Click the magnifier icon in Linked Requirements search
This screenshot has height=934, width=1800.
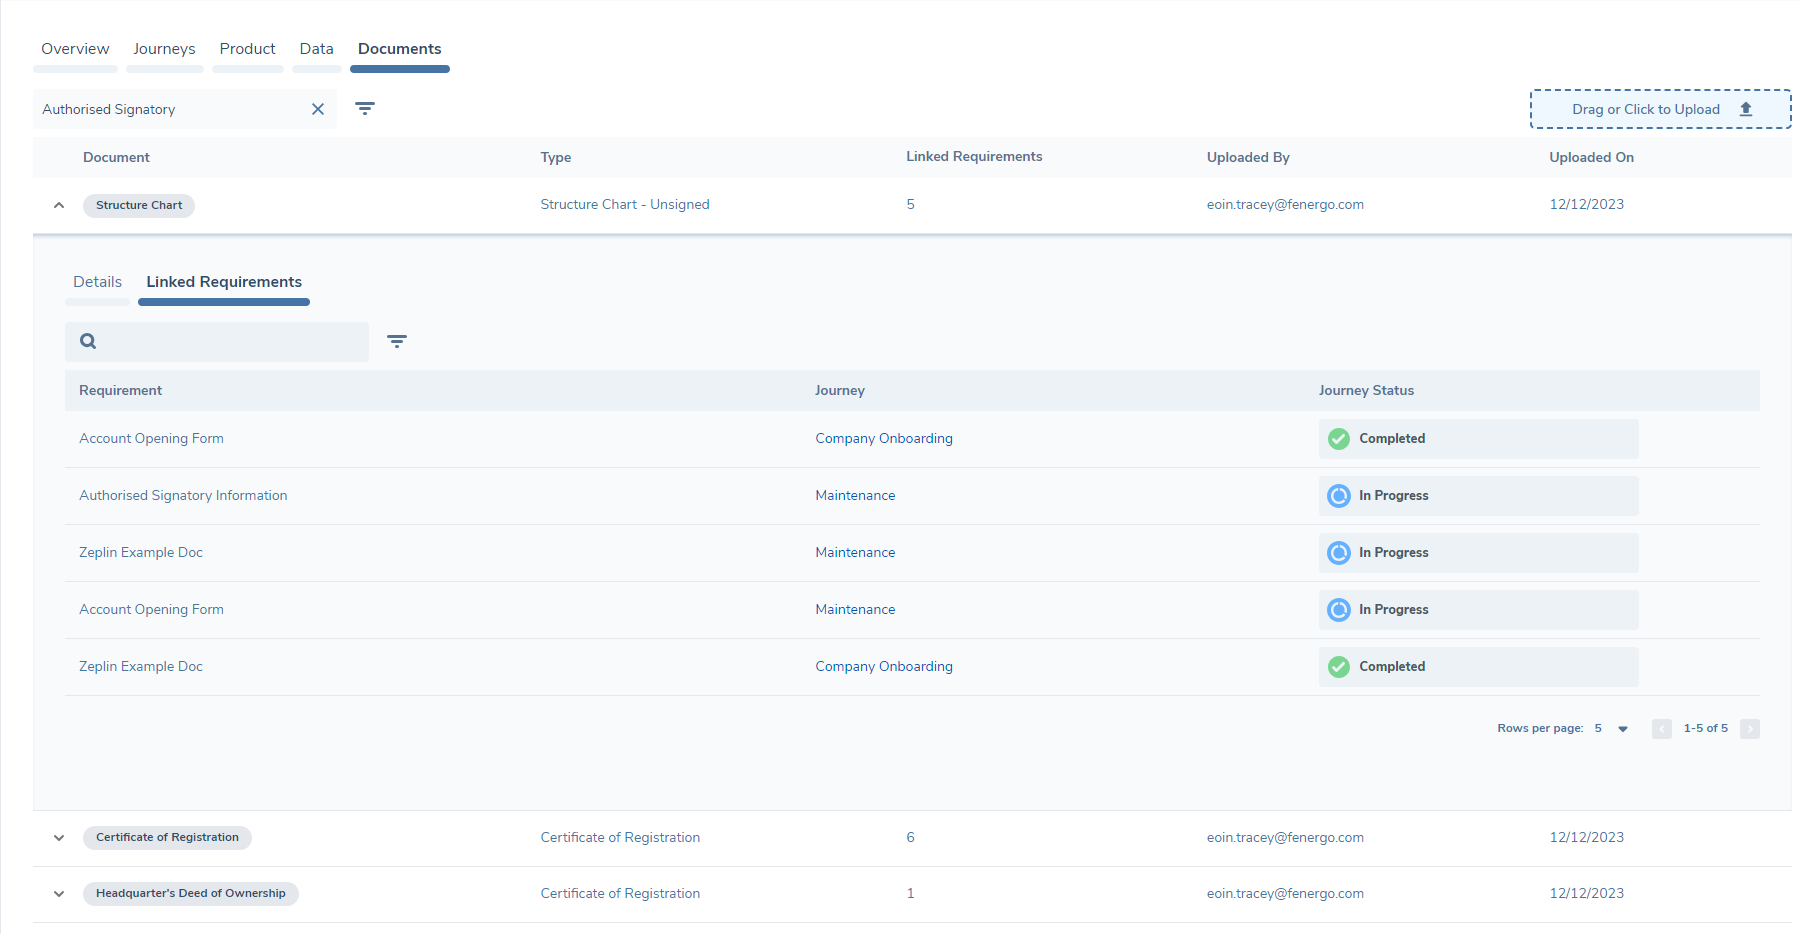pos(88,341)
